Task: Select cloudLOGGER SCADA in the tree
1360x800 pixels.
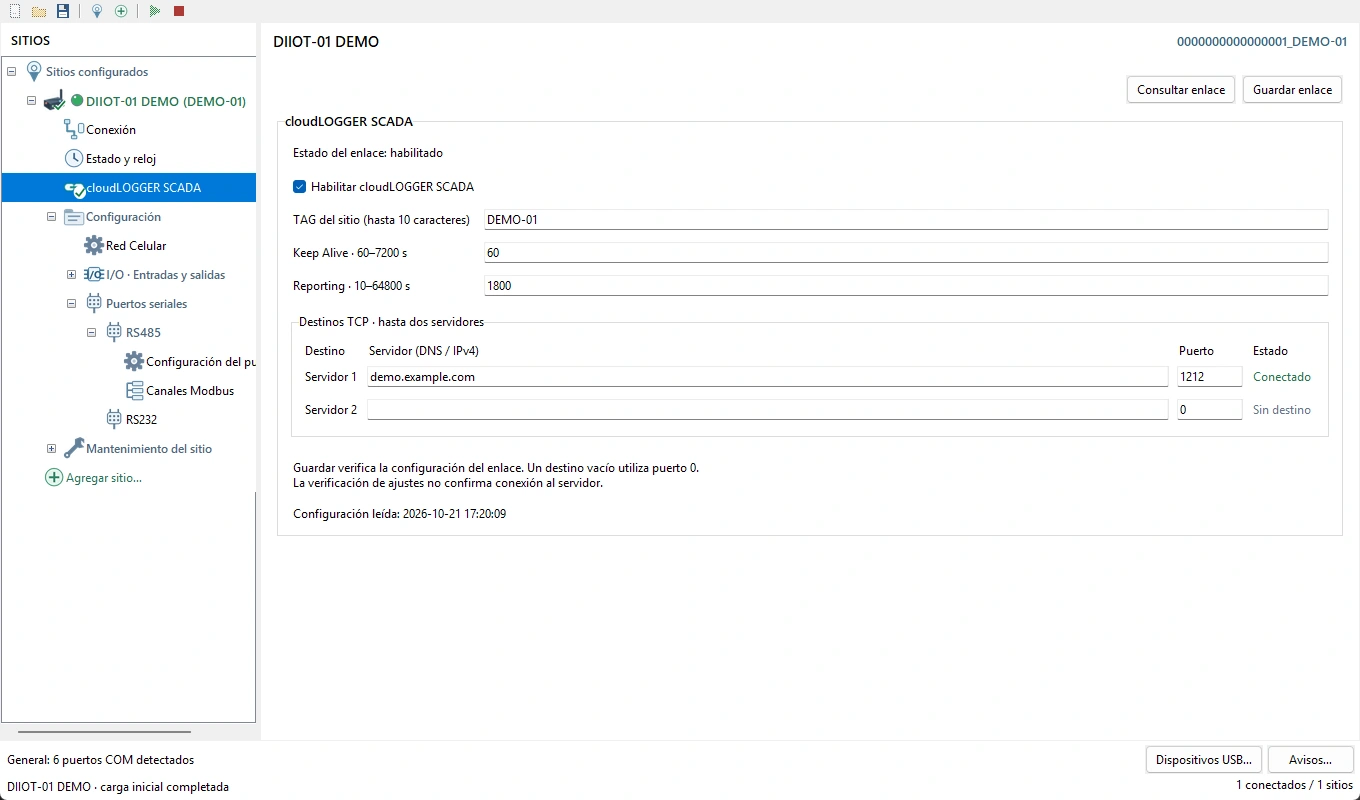Action: click(128, 187)
